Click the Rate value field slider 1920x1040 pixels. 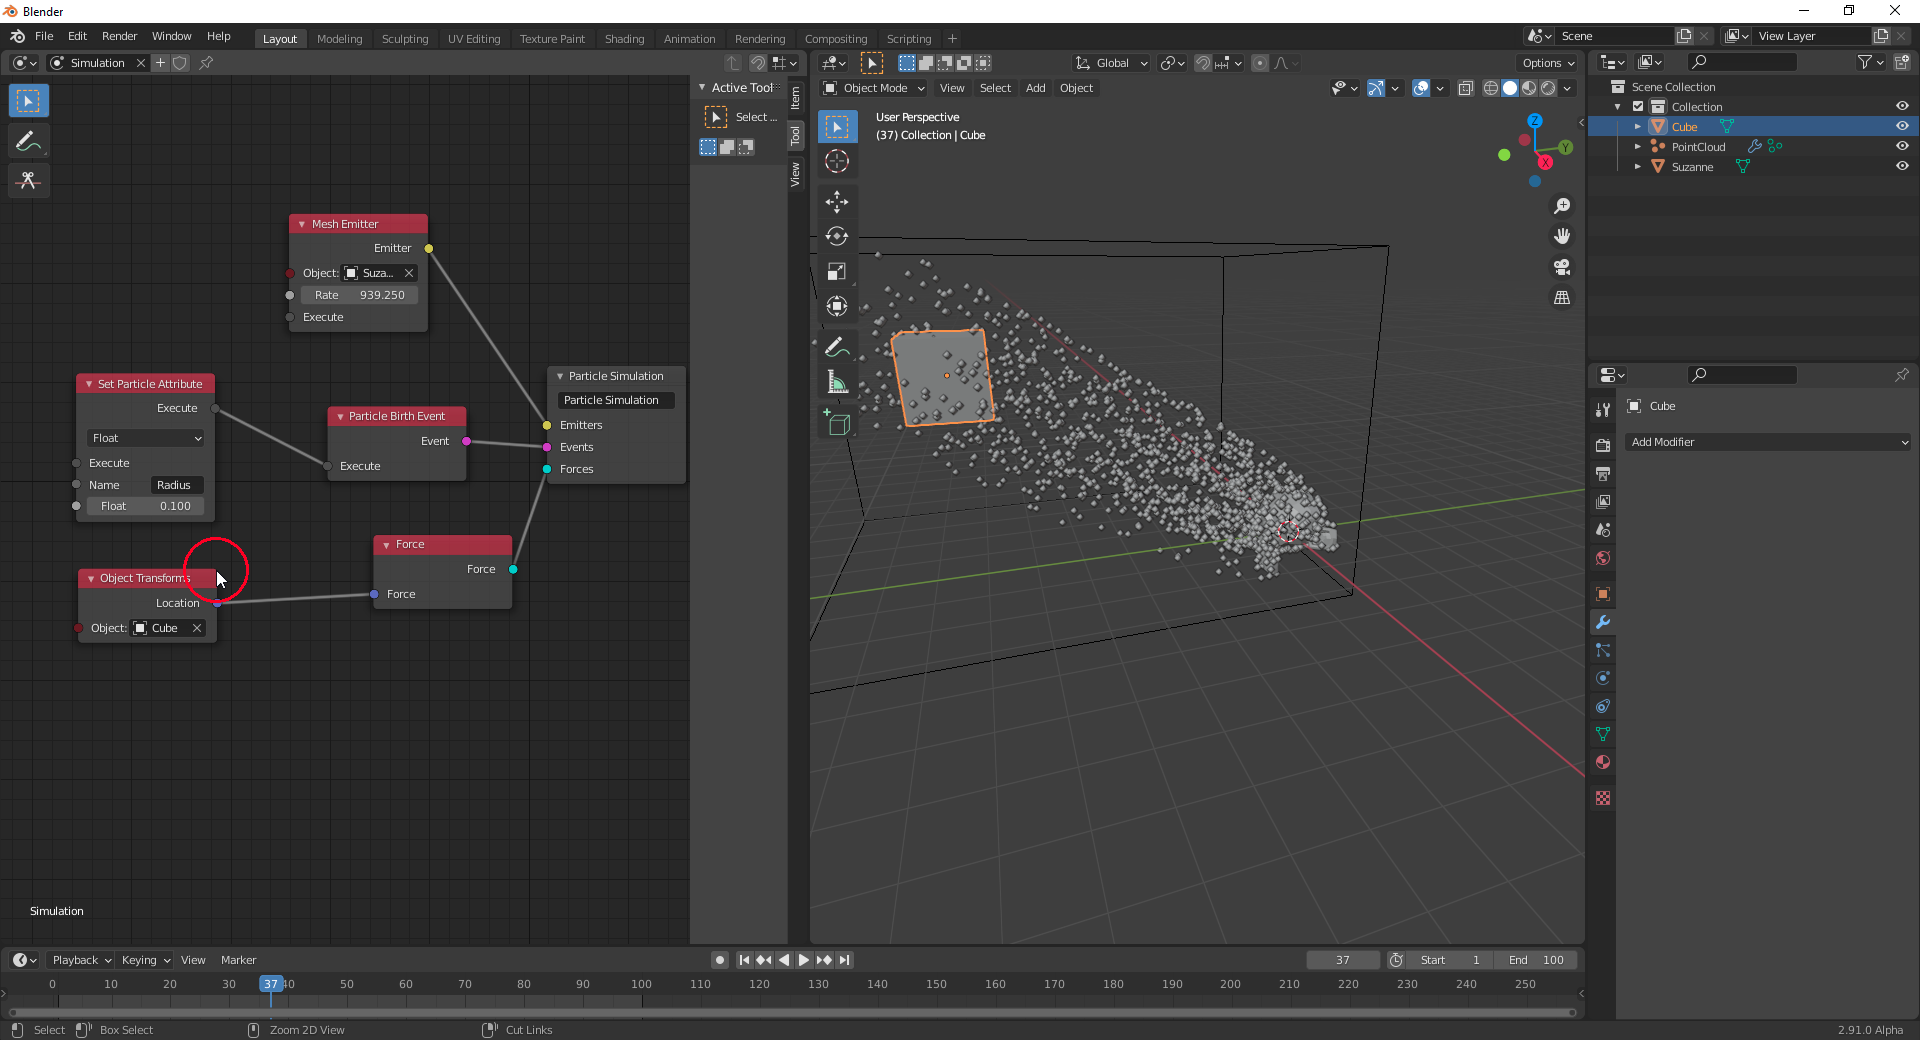coord(359,295)
